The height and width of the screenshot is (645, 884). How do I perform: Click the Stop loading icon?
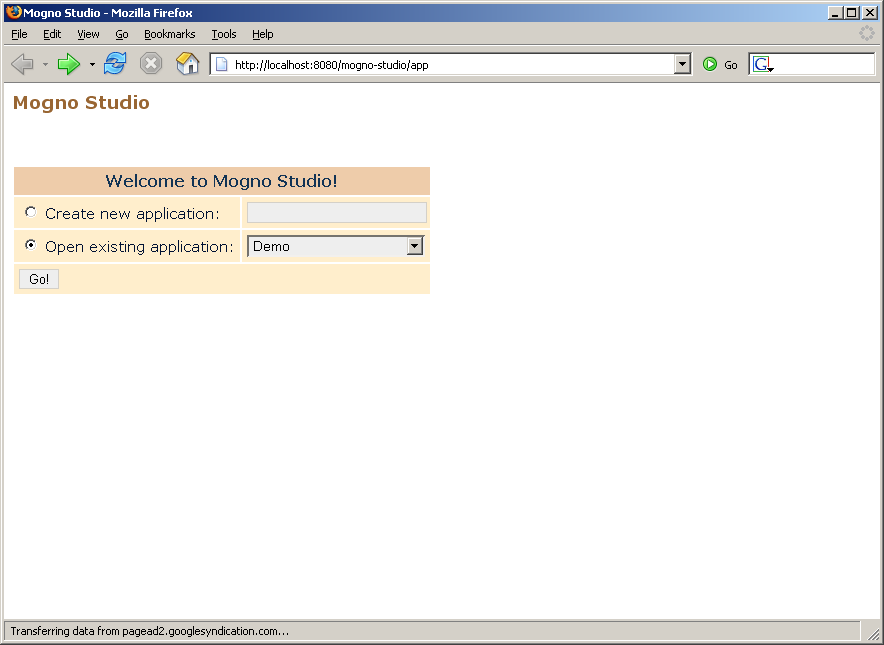pos(151,64)
